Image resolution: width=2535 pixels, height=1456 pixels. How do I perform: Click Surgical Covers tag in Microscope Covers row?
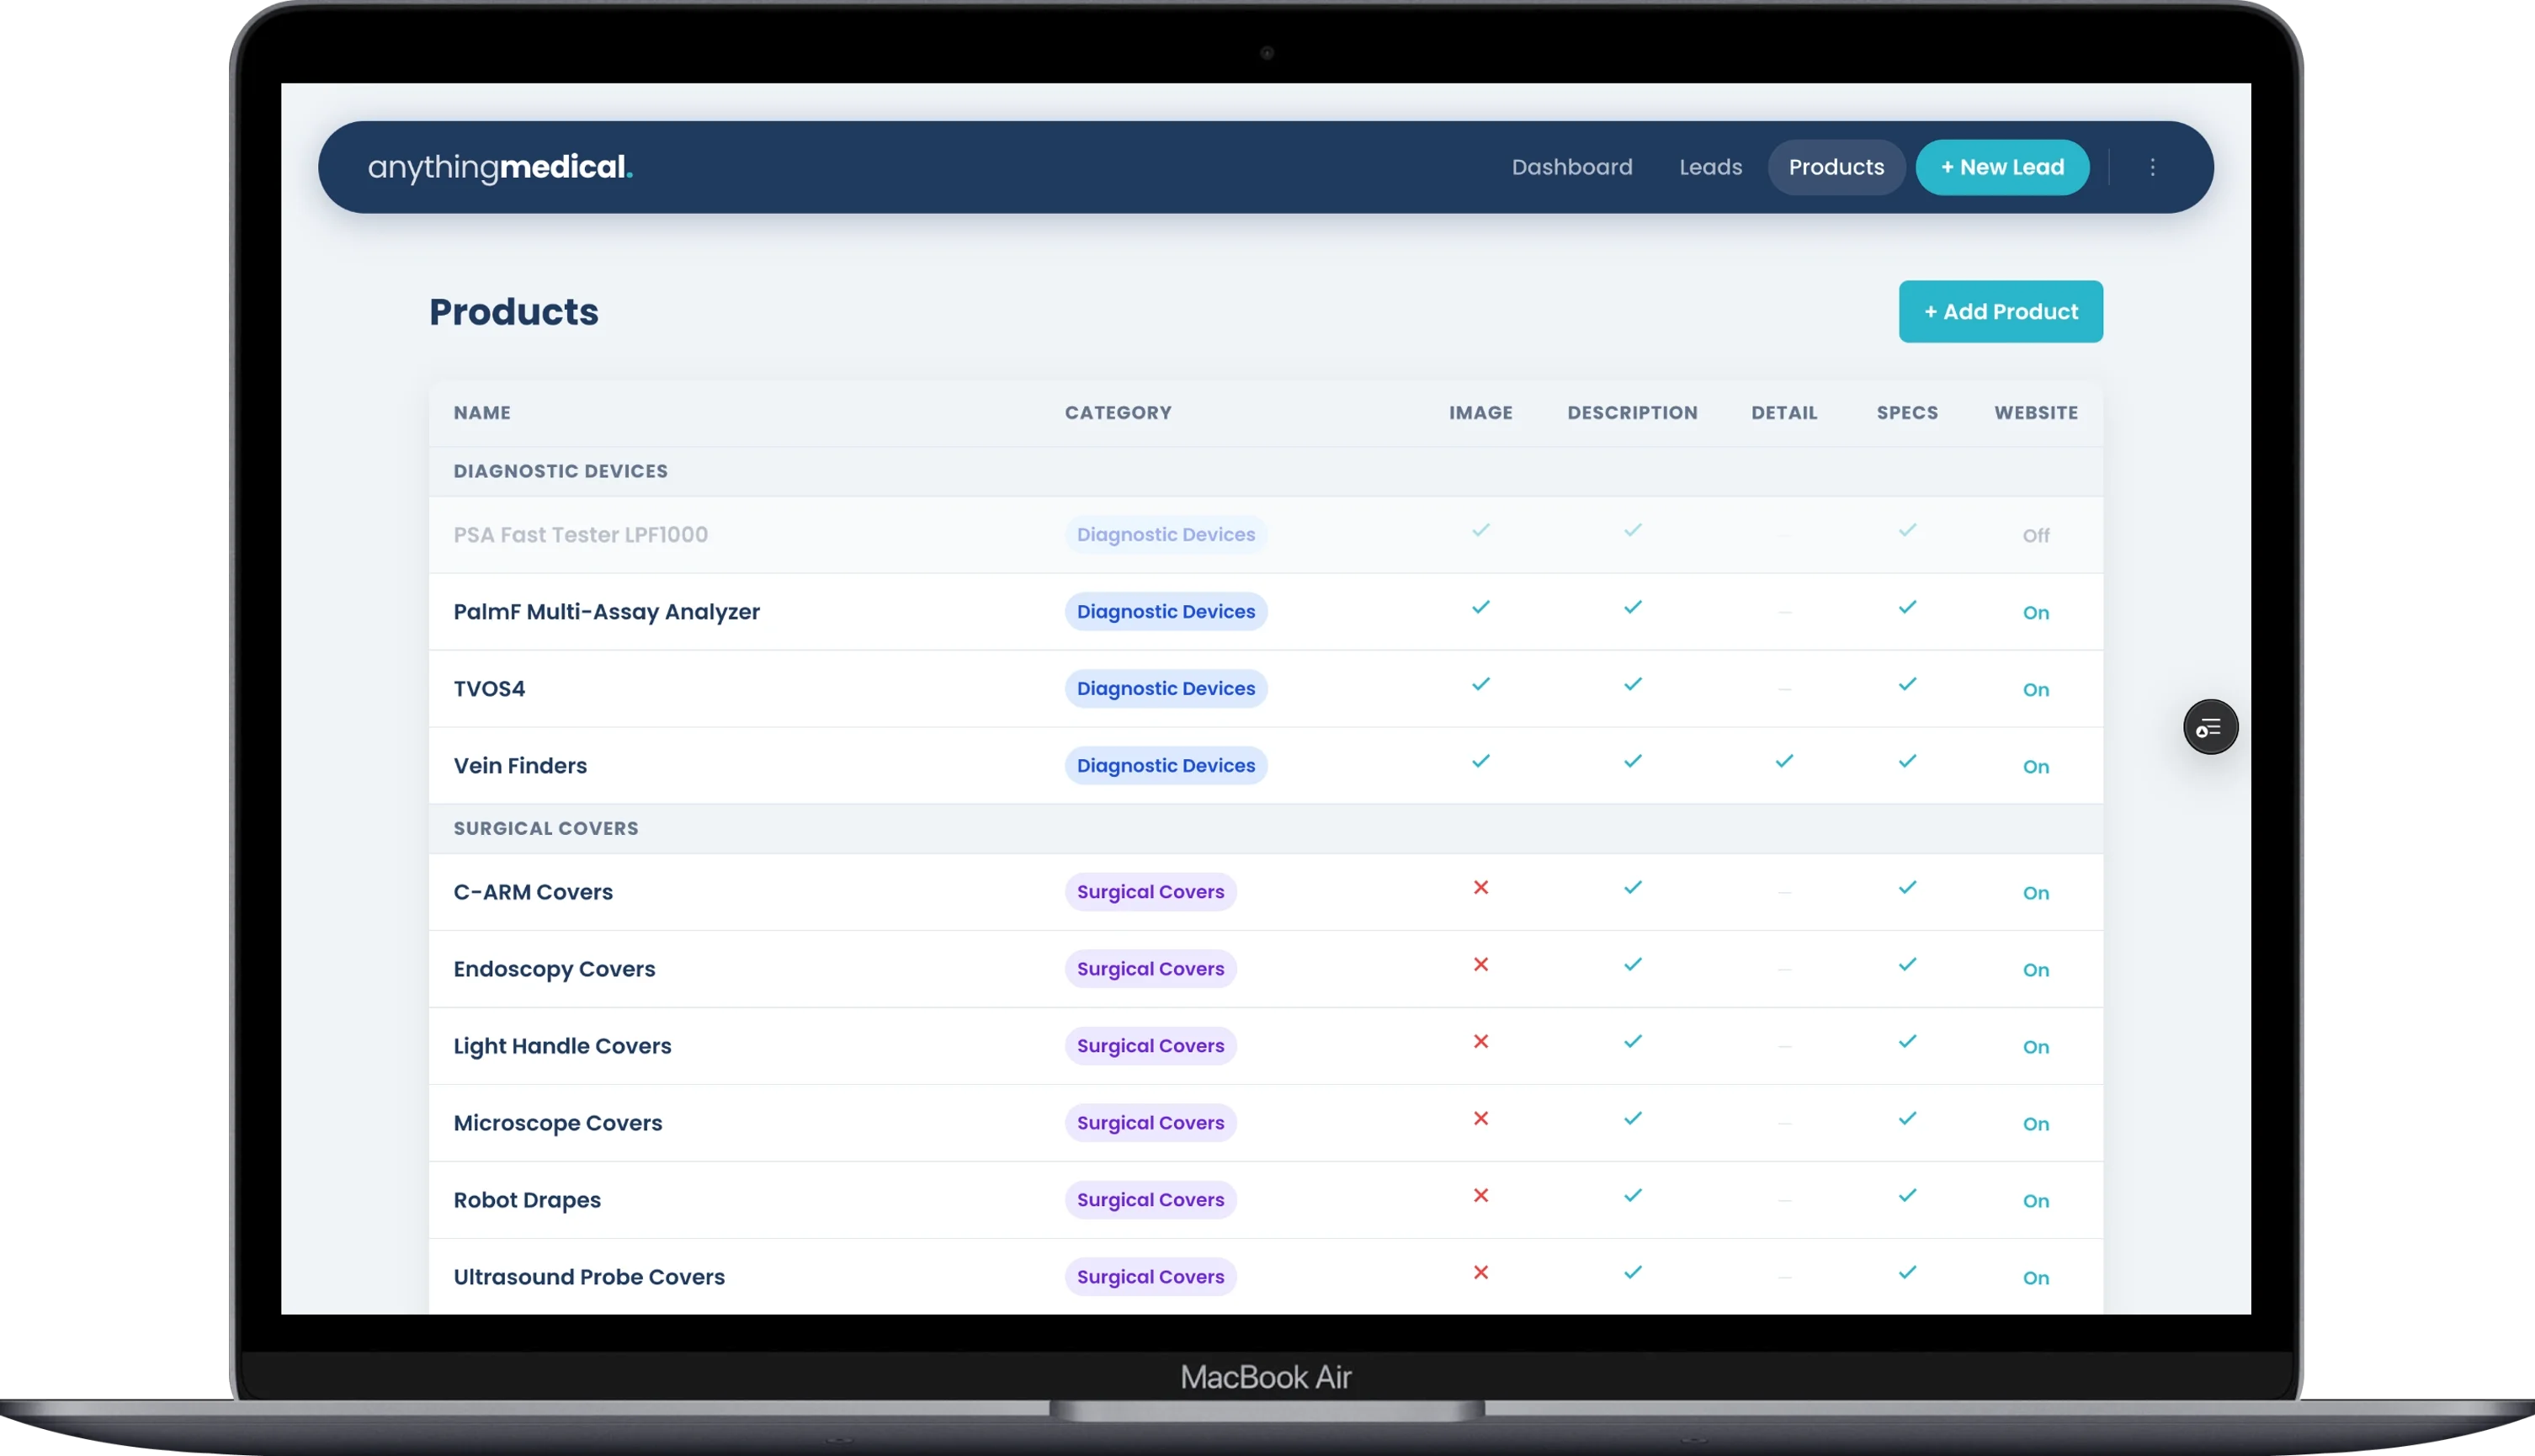point(1150,1122)
